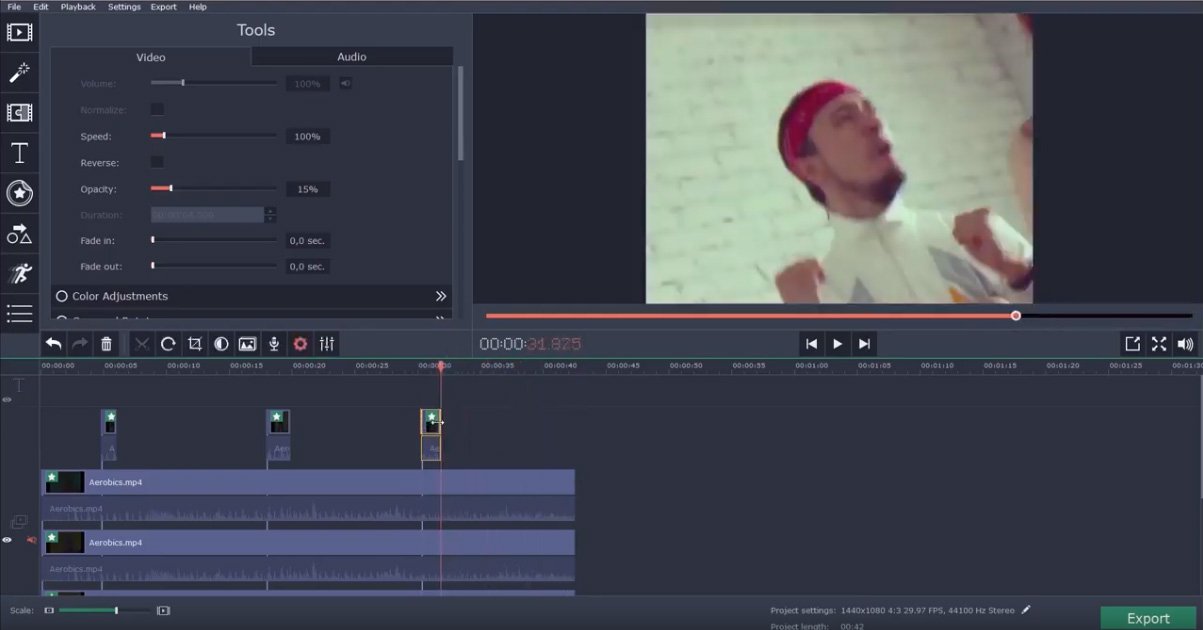This screenshot has width=1203, height=630.
Task: Toggle the Normalize checkbox
Action: click(157, 109)
